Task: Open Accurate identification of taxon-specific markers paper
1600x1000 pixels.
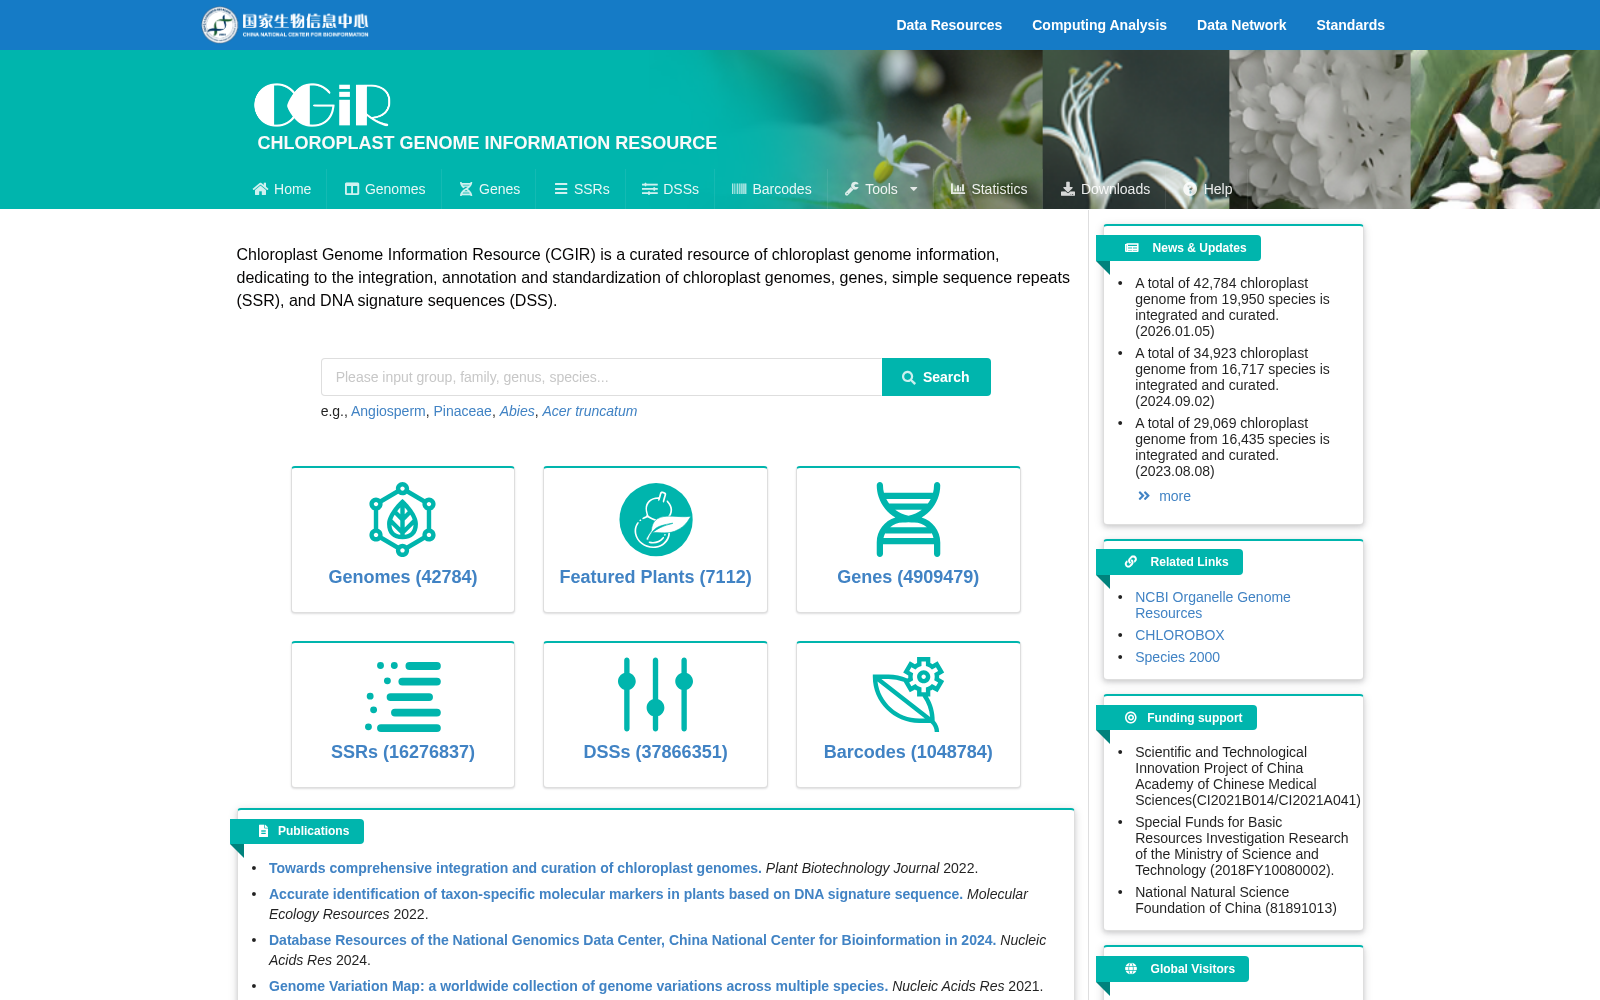Action: pos(616,894)
